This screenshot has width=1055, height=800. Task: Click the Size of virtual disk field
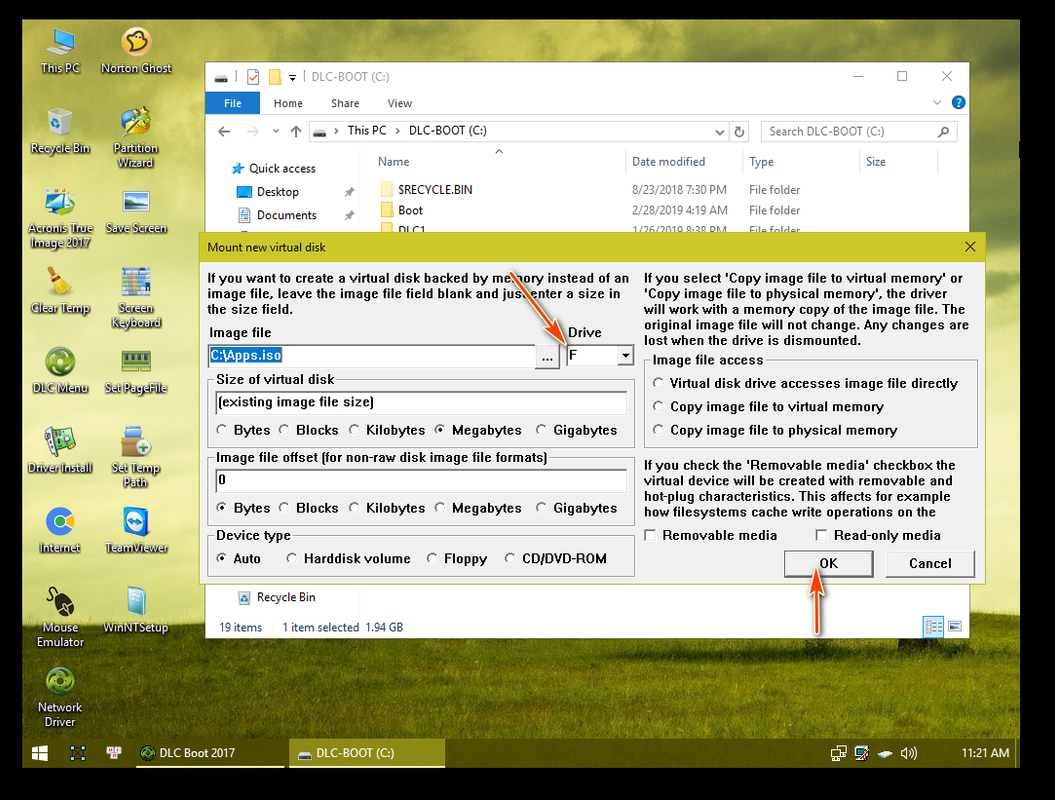(421, 402)
